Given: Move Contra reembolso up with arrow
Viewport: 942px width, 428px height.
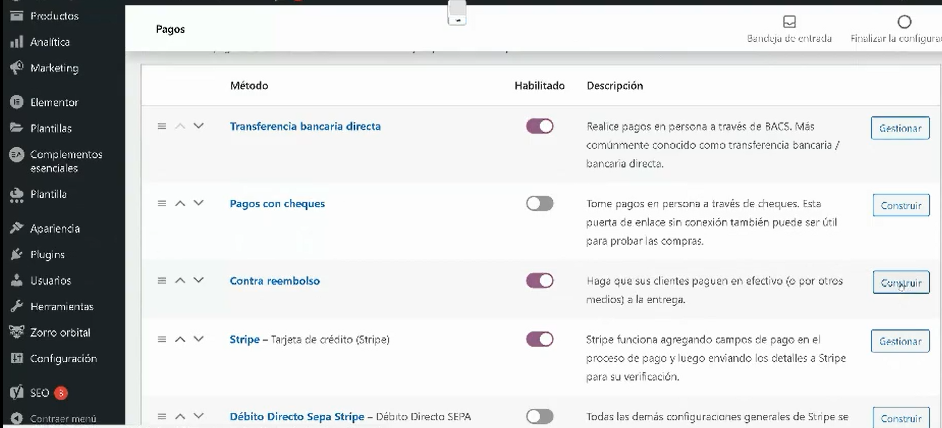Looking at the screenshot, I should pyautogui.click(x=180, y=281).
